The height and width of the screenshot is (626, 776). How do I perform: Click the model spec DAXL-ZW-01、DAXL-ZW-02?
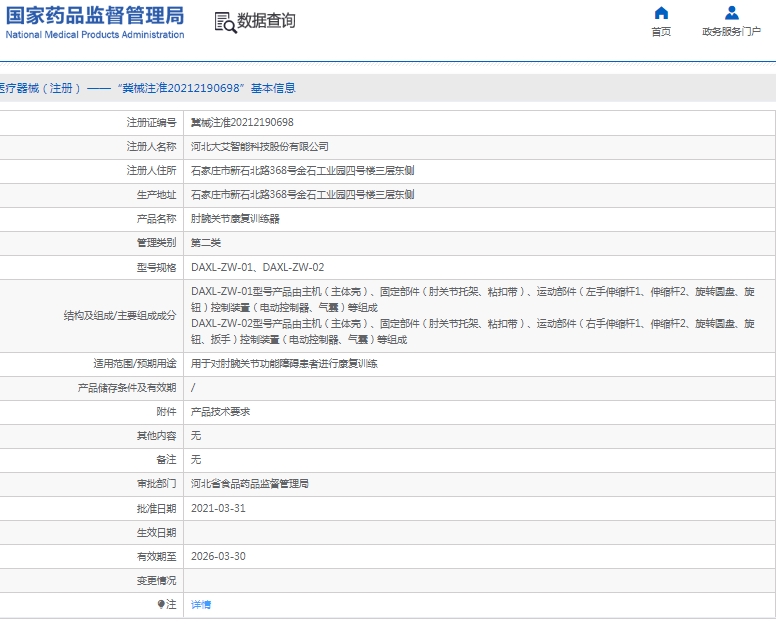[x=258, y=267]
